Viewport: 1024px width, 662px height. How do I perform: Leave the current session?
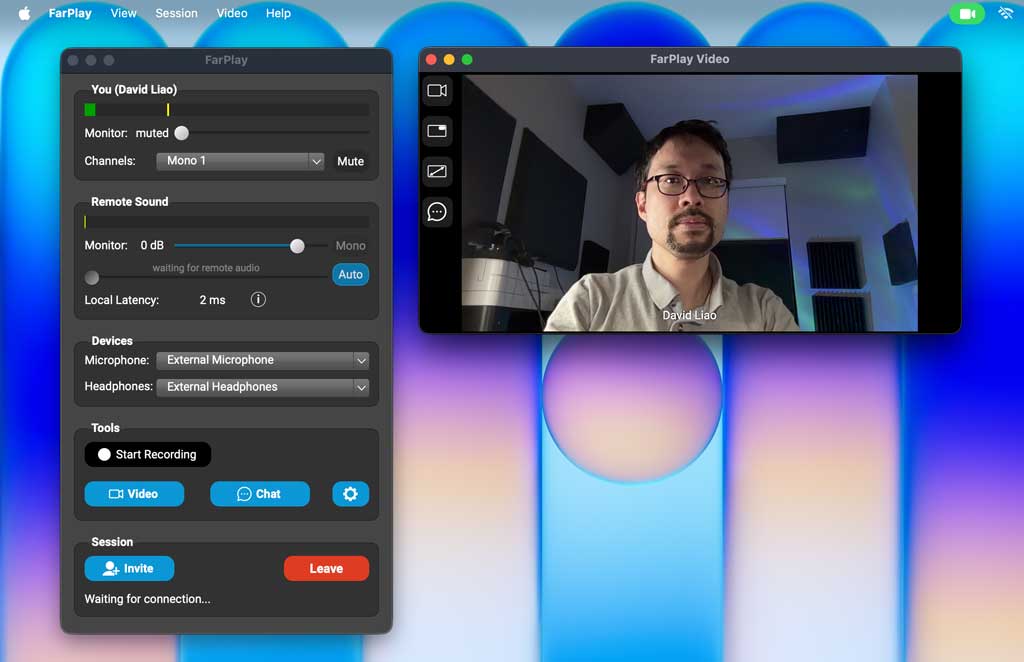pos(326,569)
